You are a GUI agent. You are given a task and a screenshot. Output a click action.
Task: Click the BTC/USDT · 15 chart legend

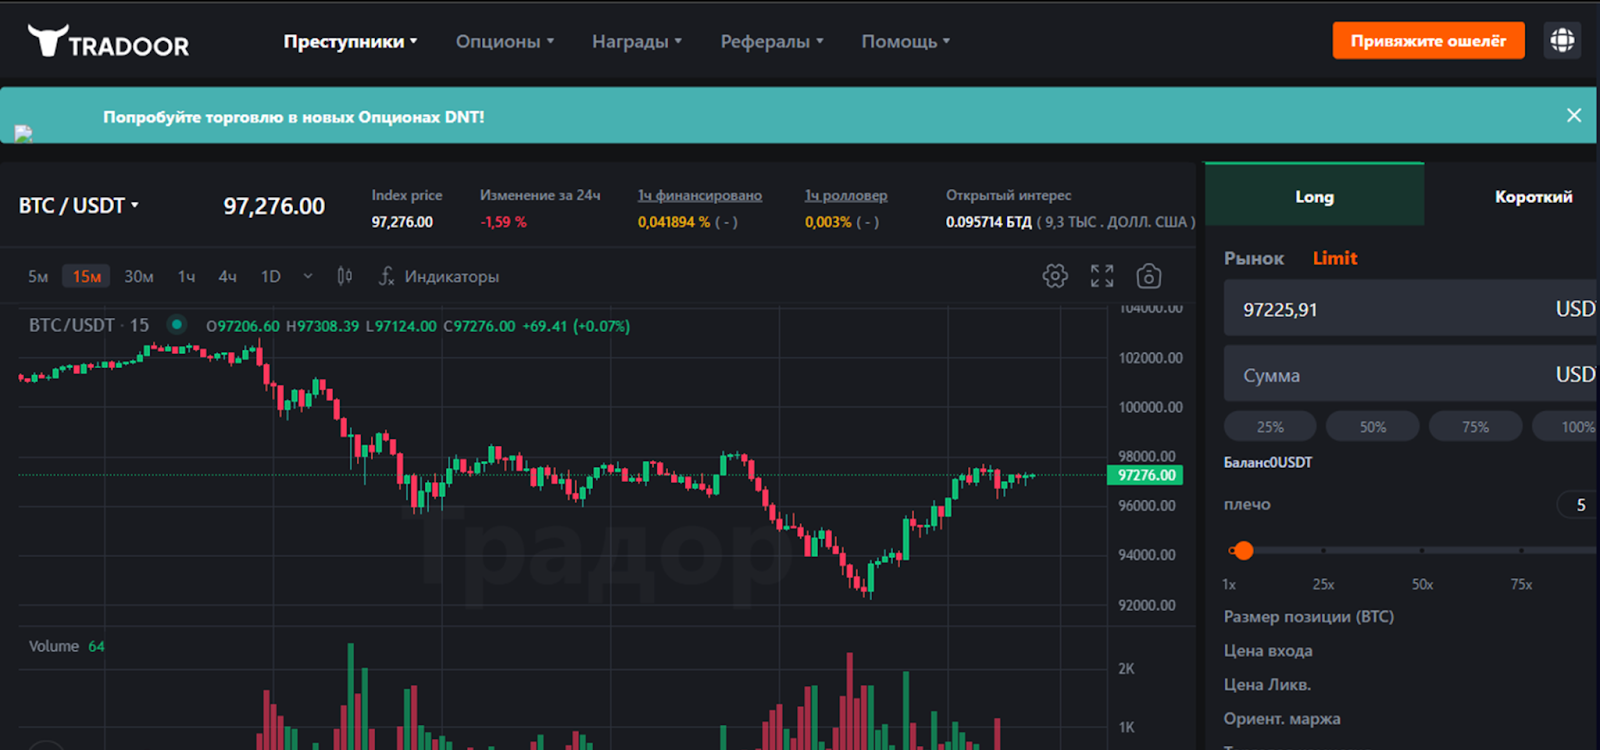click(x=88, y=325)
